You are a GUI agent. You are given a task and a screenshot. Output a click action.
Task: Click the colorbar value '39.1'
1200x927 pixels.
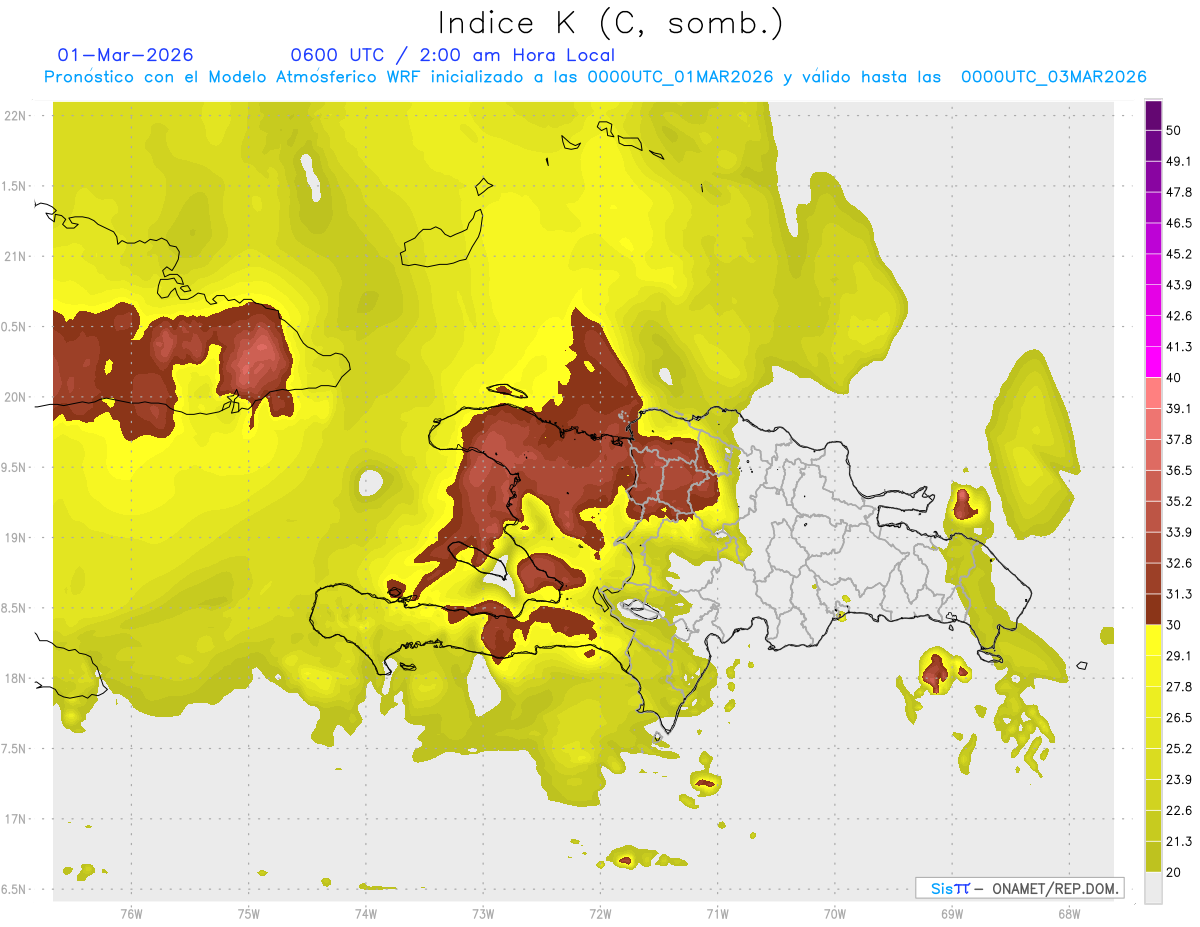click(1180, 409)
